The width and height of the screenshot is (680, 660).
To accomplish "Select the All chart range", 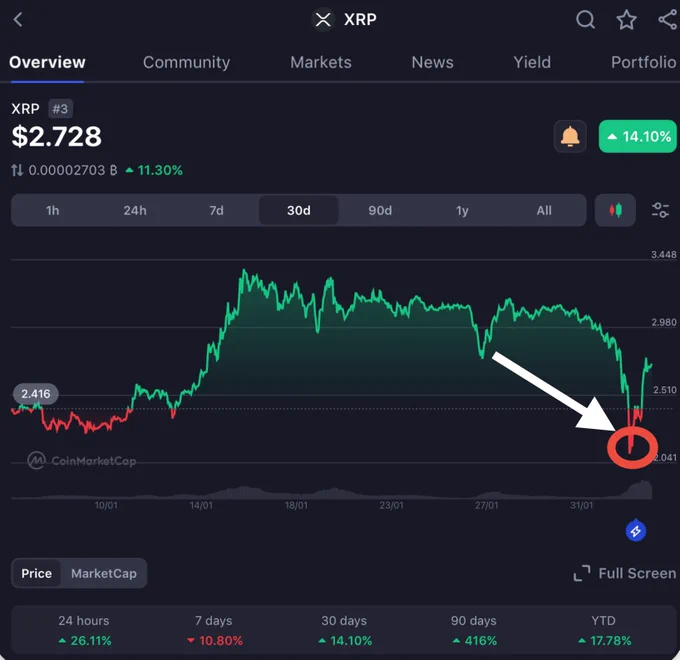I will 544,210.
